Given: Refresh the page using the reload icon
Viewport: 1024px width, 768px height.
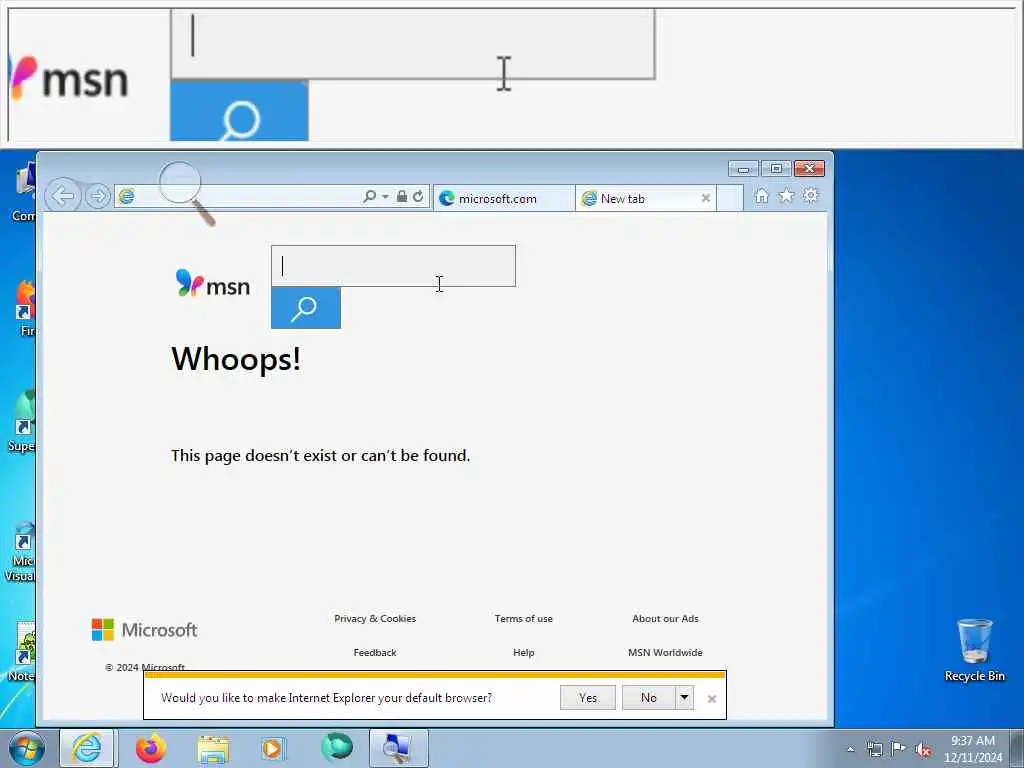Looking at the screenshot, I should point(418,197).
